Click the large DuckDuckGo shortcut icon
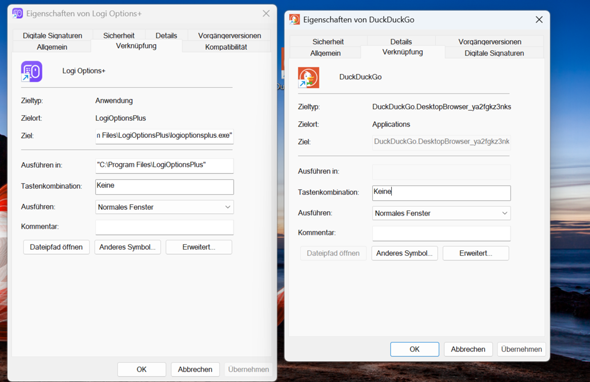This screenshot has width=590, height=382. (309, 78)
